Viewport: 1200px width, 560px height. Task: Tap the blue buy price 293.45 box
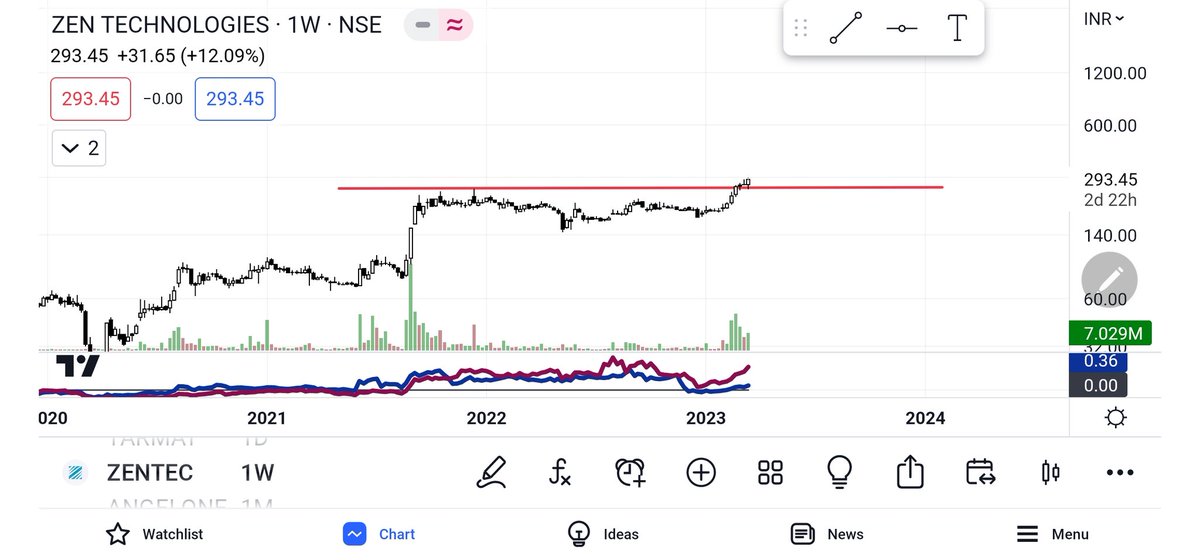coord(235,99)
